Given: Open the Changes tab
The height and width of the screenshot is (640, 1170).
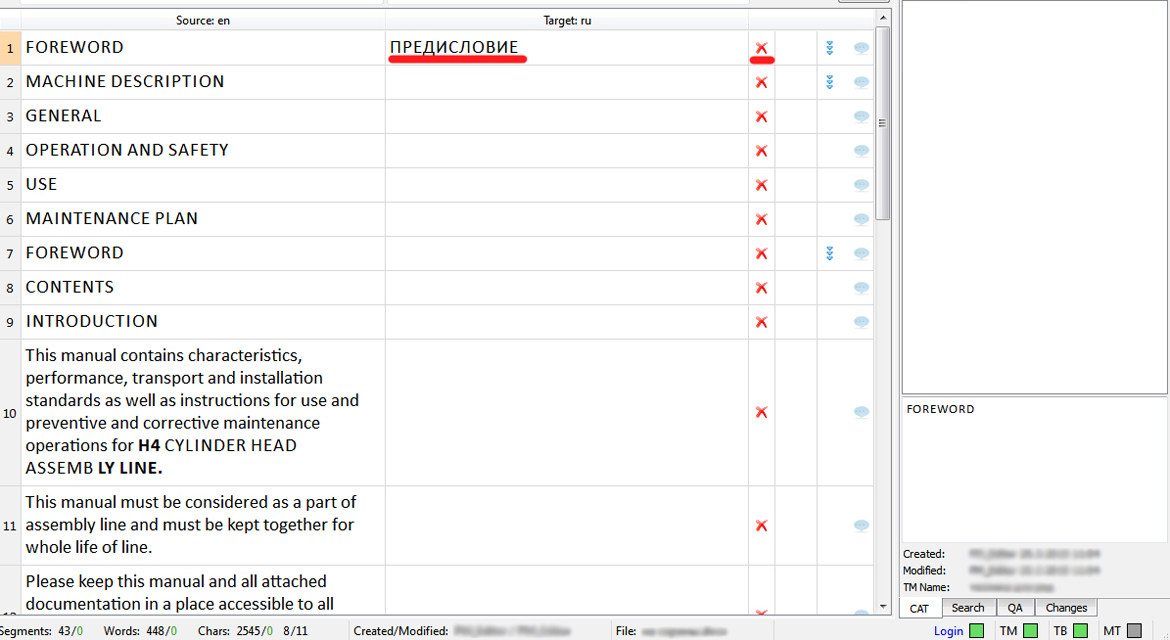Looking at the screenshot, I should 1066,608.
